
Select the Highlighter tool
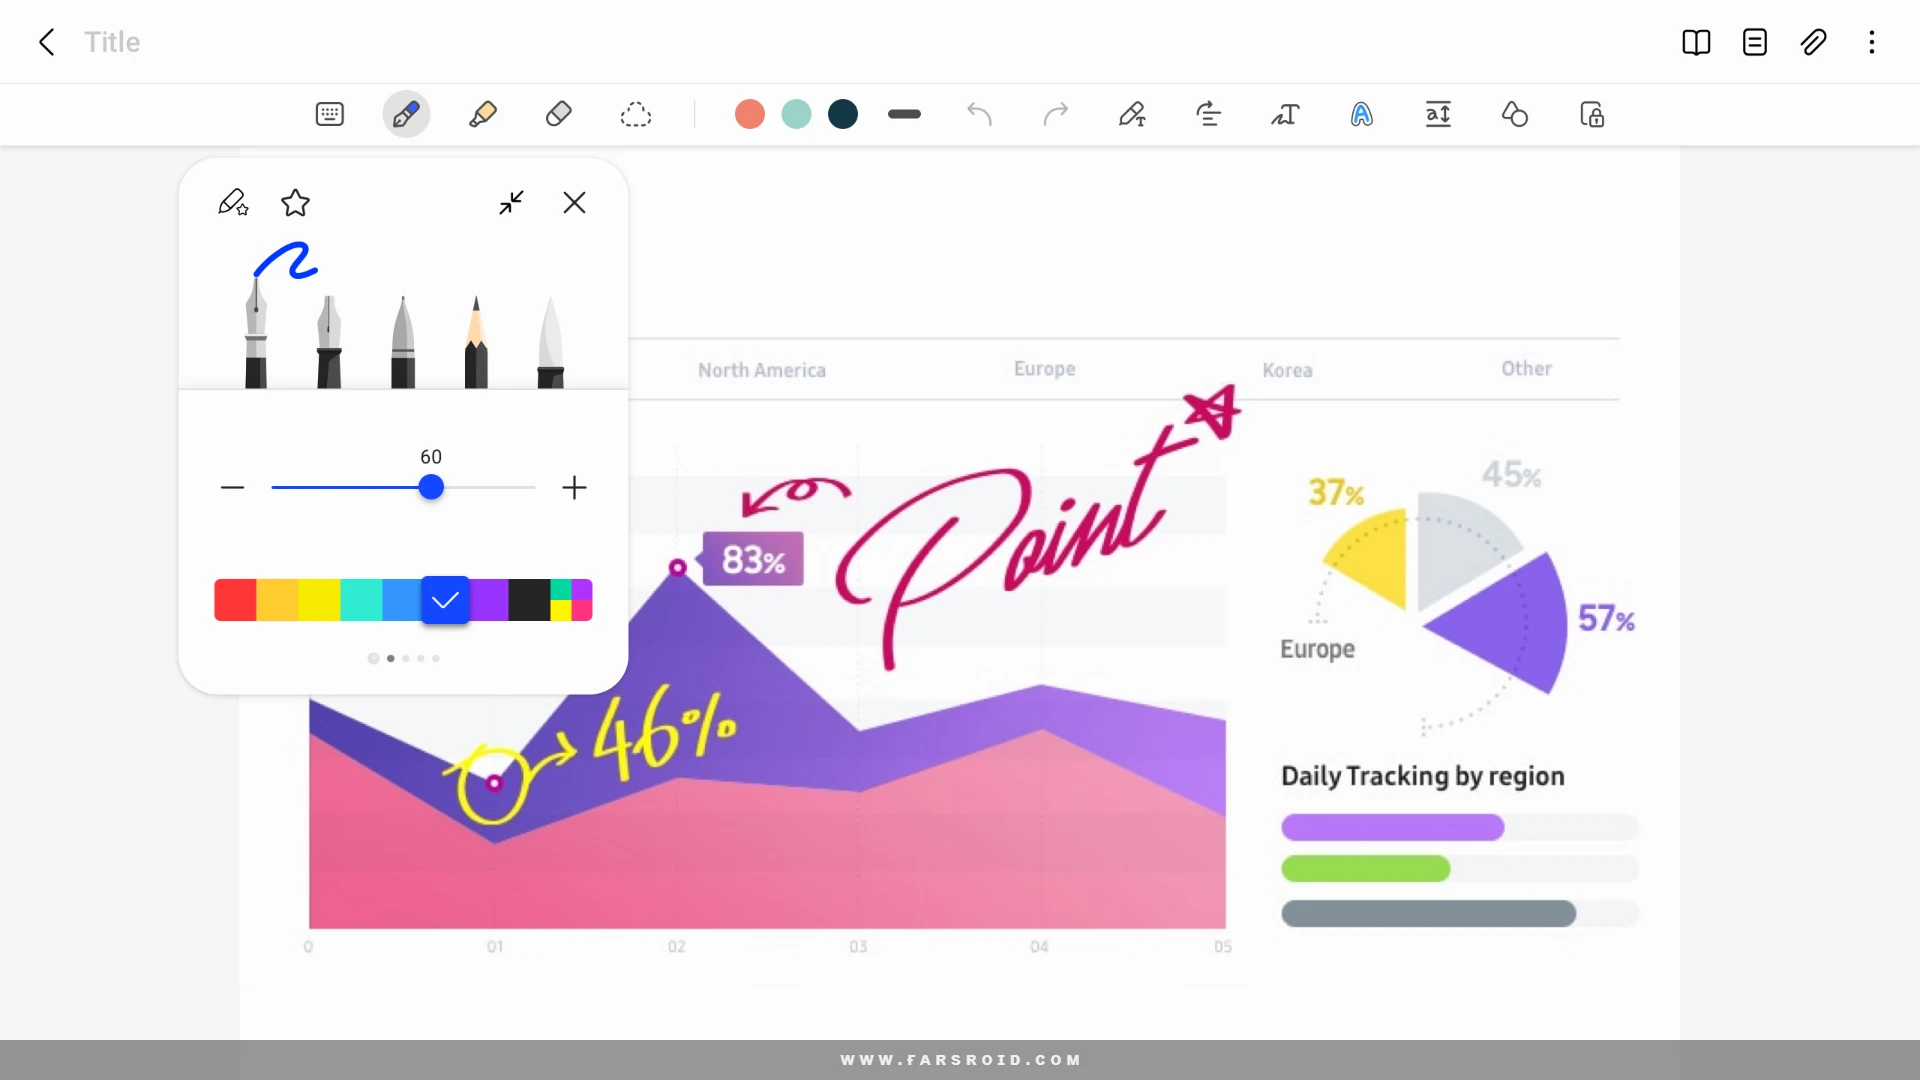483,114
